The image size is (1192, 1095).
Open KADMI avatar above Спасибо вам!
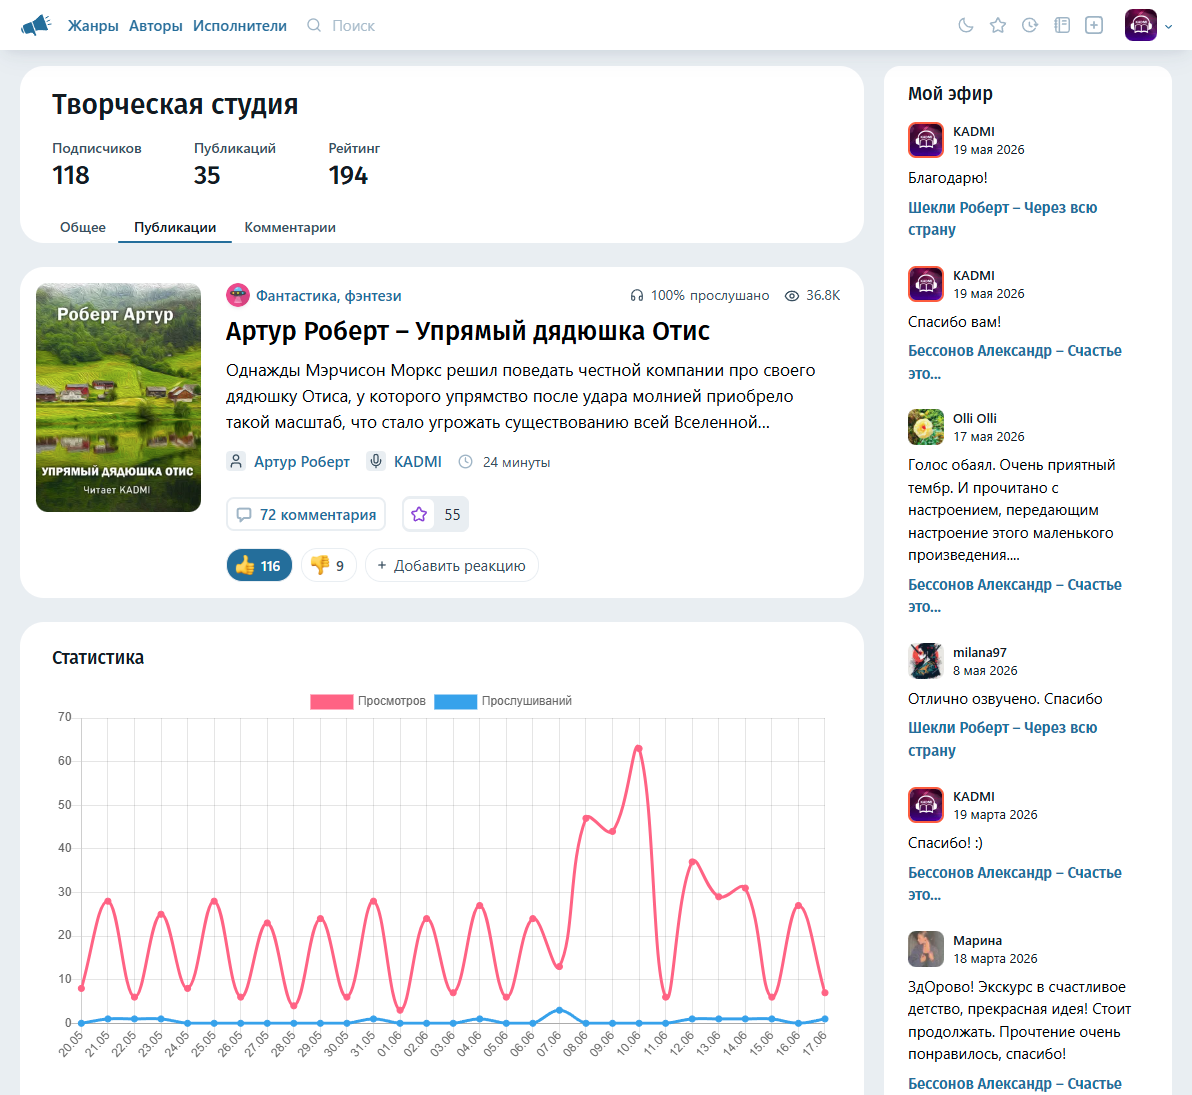pyautogui.click(x=926, y=284)
